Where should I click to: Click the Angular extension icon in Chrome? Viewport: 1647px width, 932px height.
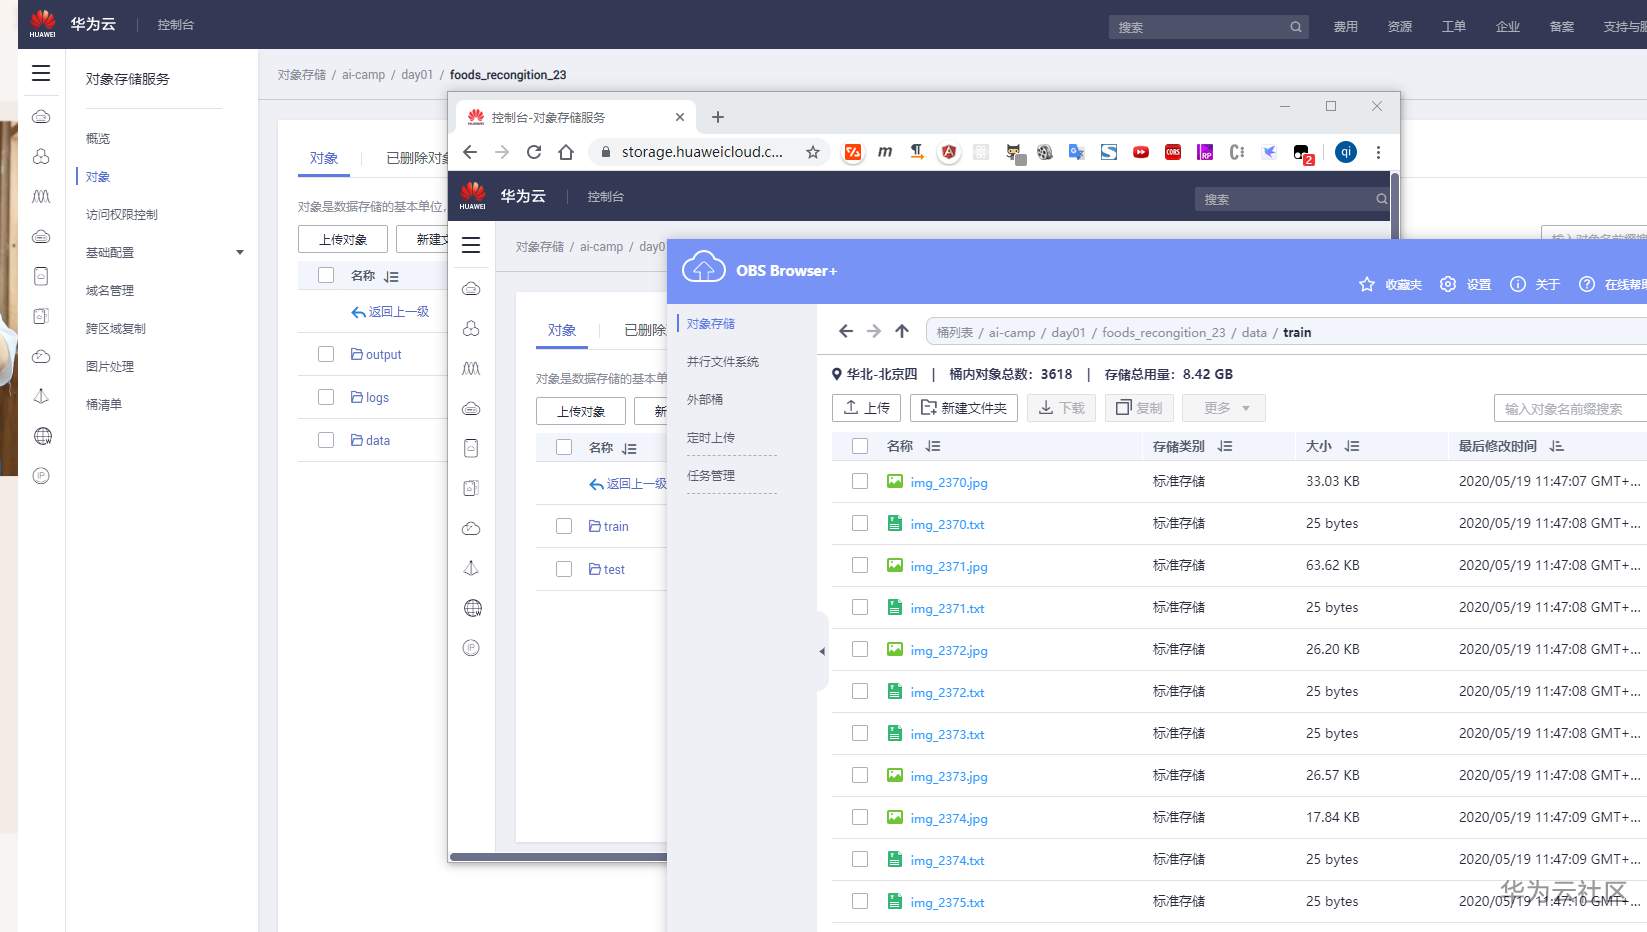(949, 152)
